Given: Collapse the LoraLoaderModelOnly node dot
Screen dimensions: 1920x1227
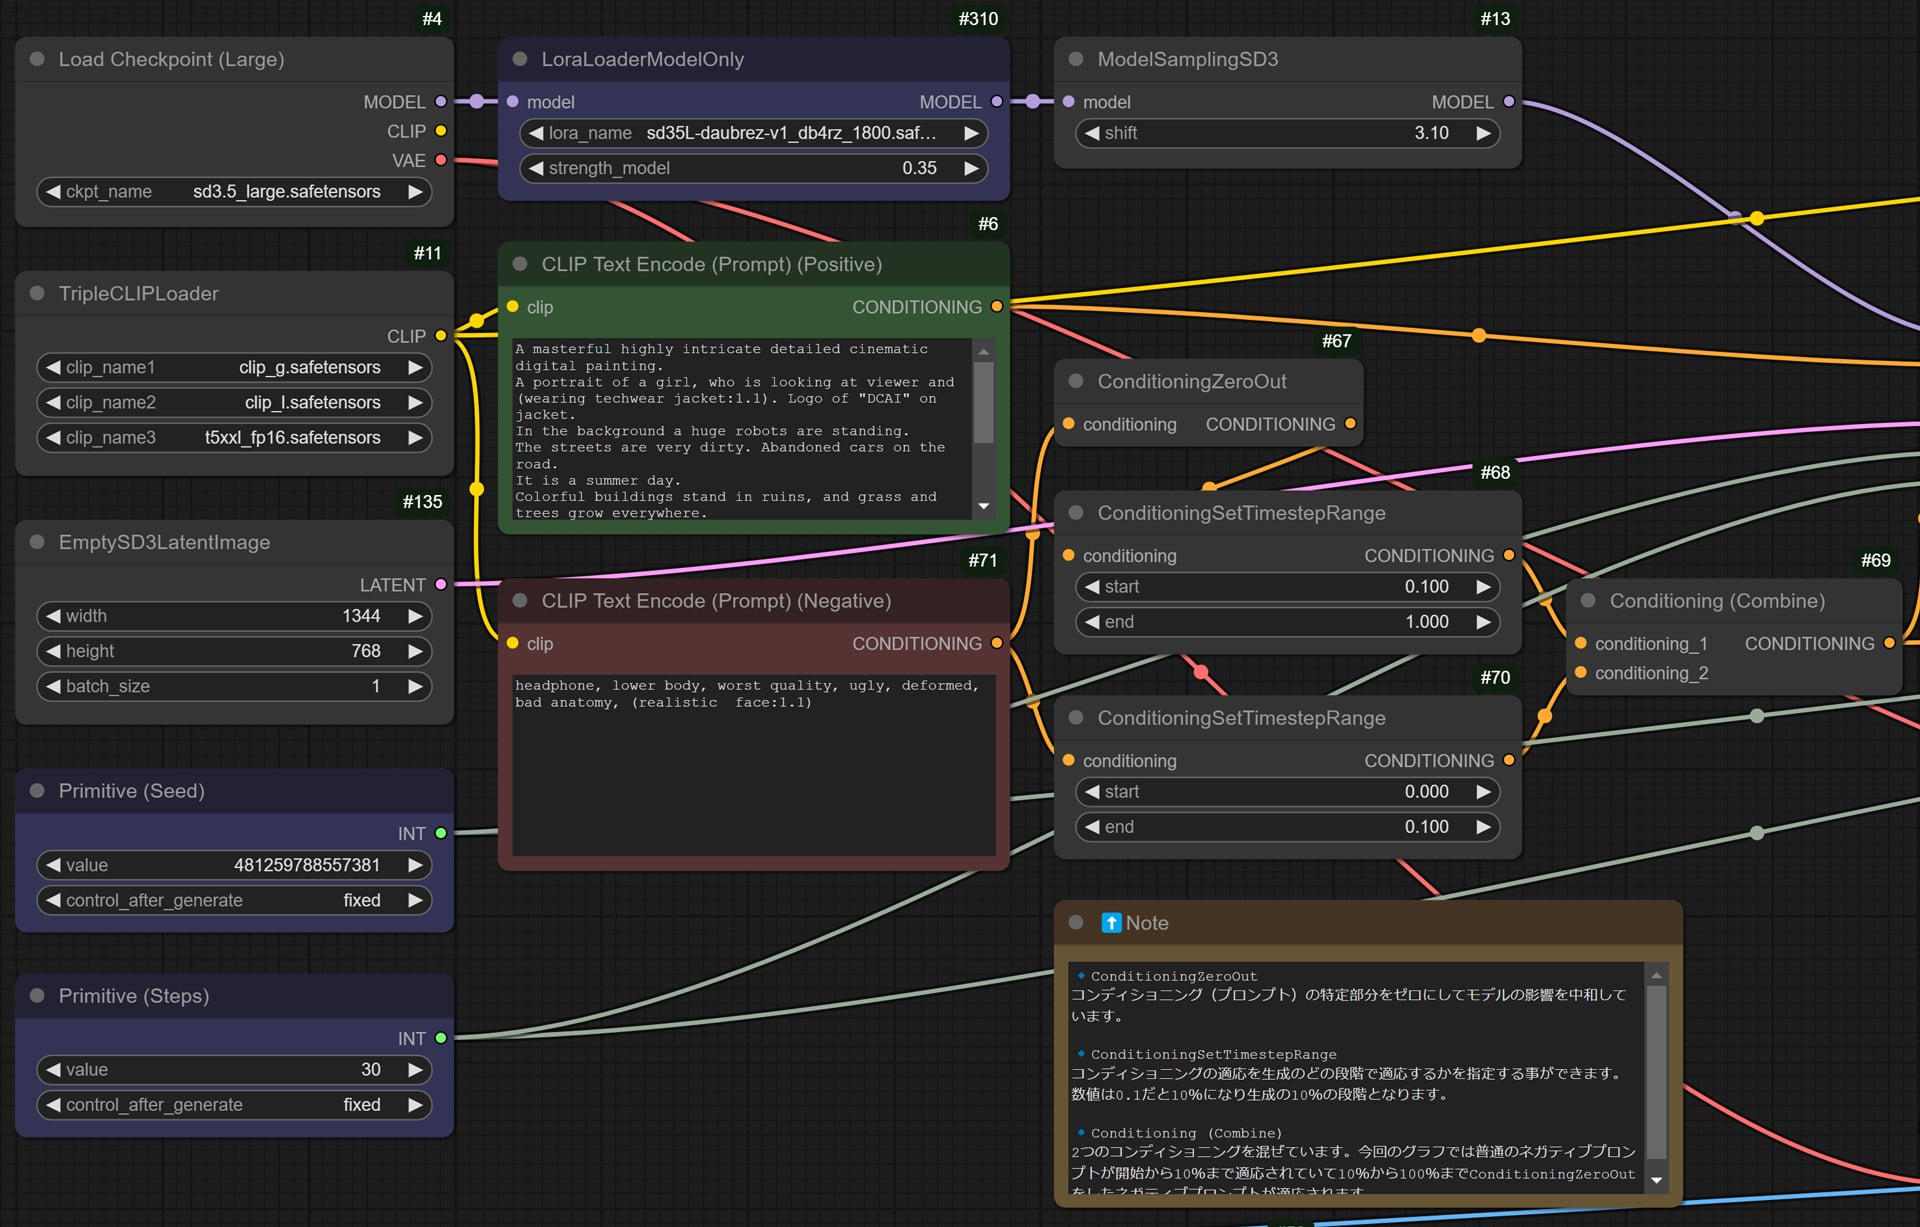Looking at the screenshot, I should pyautogui.click(x=520, y=59).
